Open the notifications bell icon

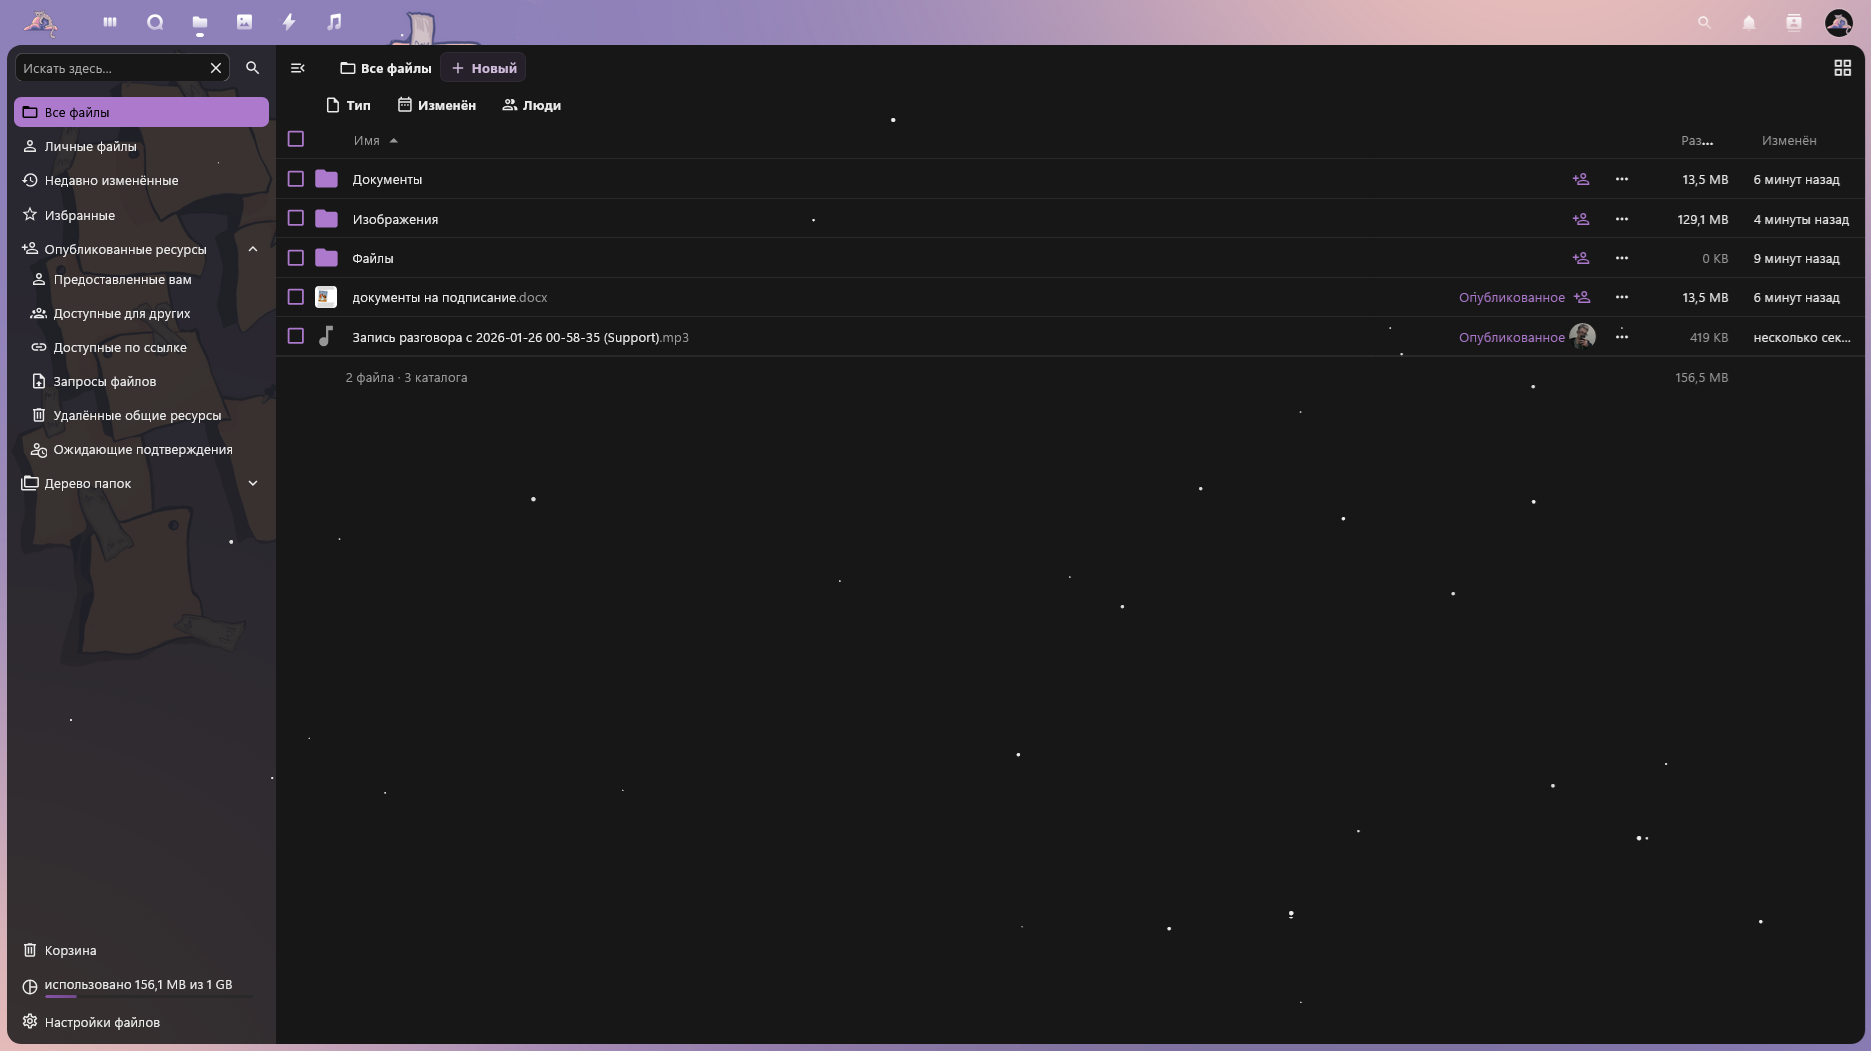click(x=1749, y=22)
